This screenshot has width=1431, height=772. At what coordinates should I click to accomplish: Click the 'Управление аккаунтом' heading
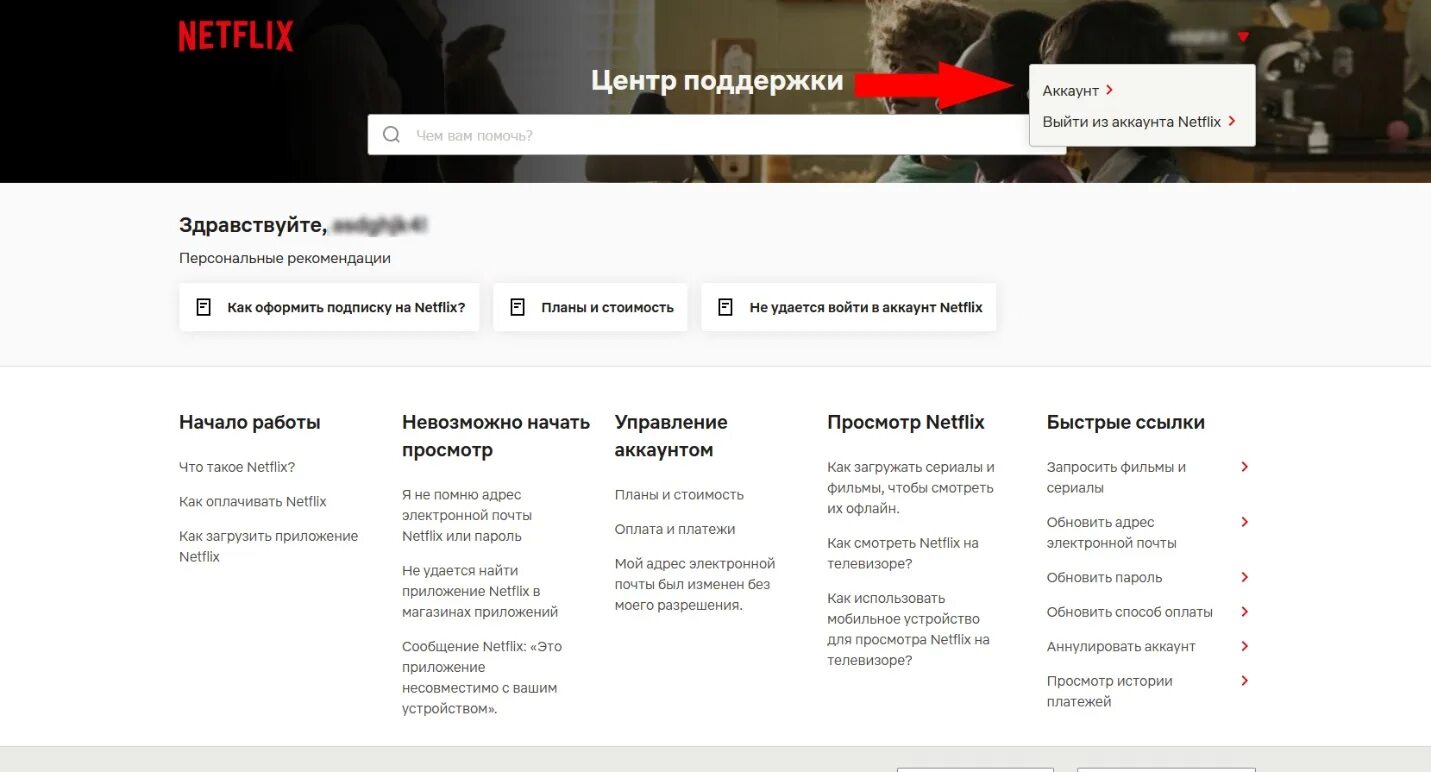(671, 436)
